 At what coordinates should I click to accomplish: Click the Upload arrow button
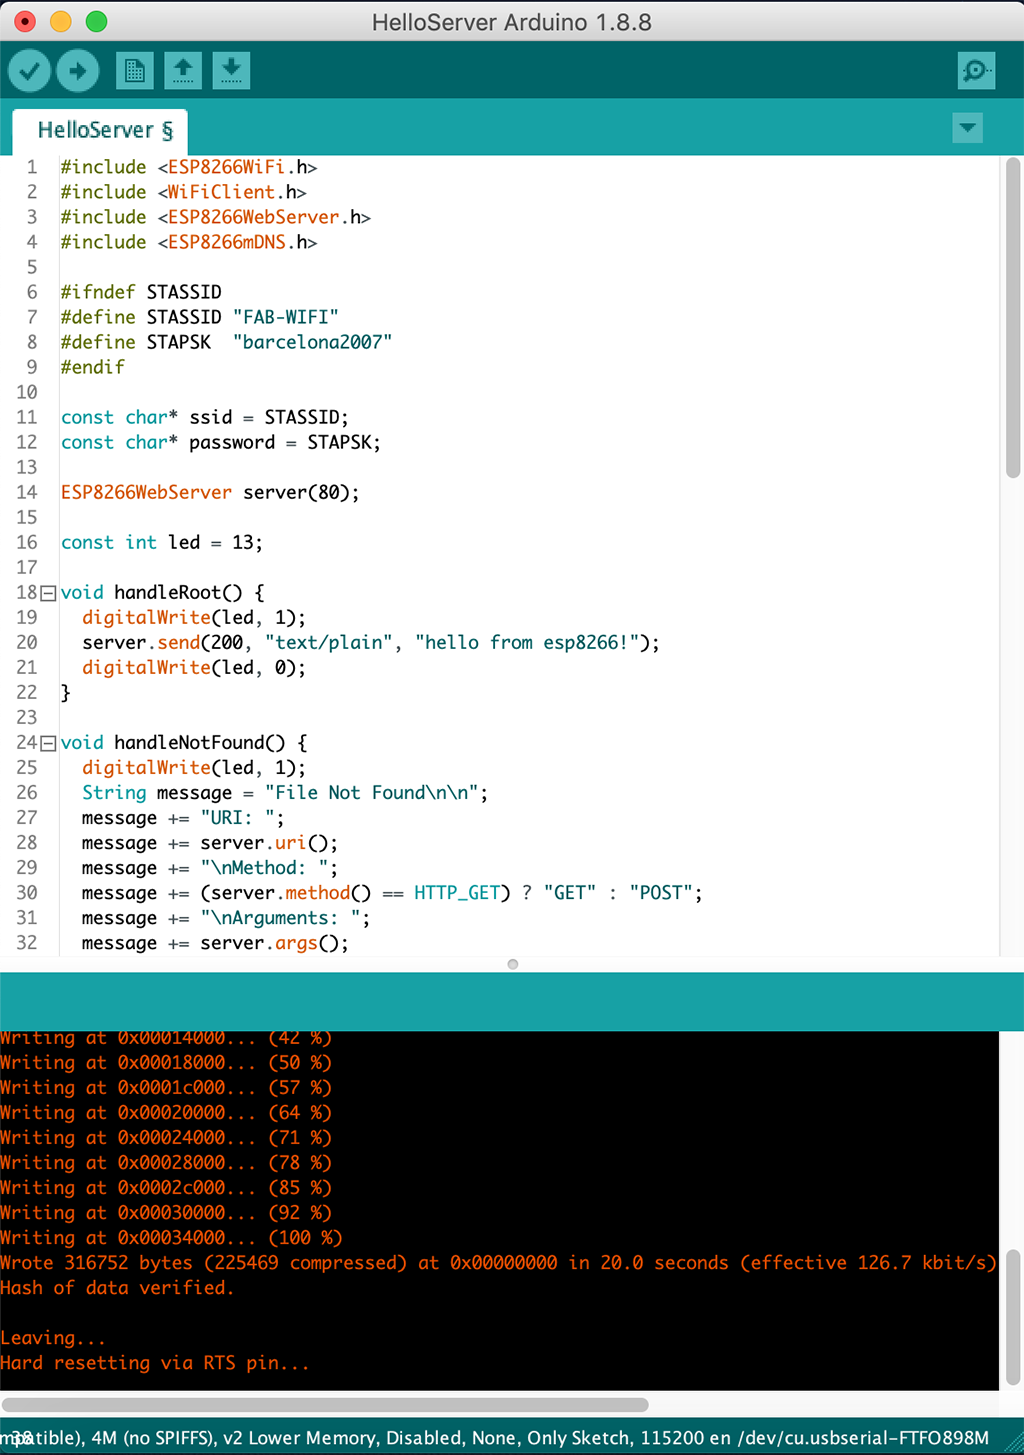[x=78, y=71]
